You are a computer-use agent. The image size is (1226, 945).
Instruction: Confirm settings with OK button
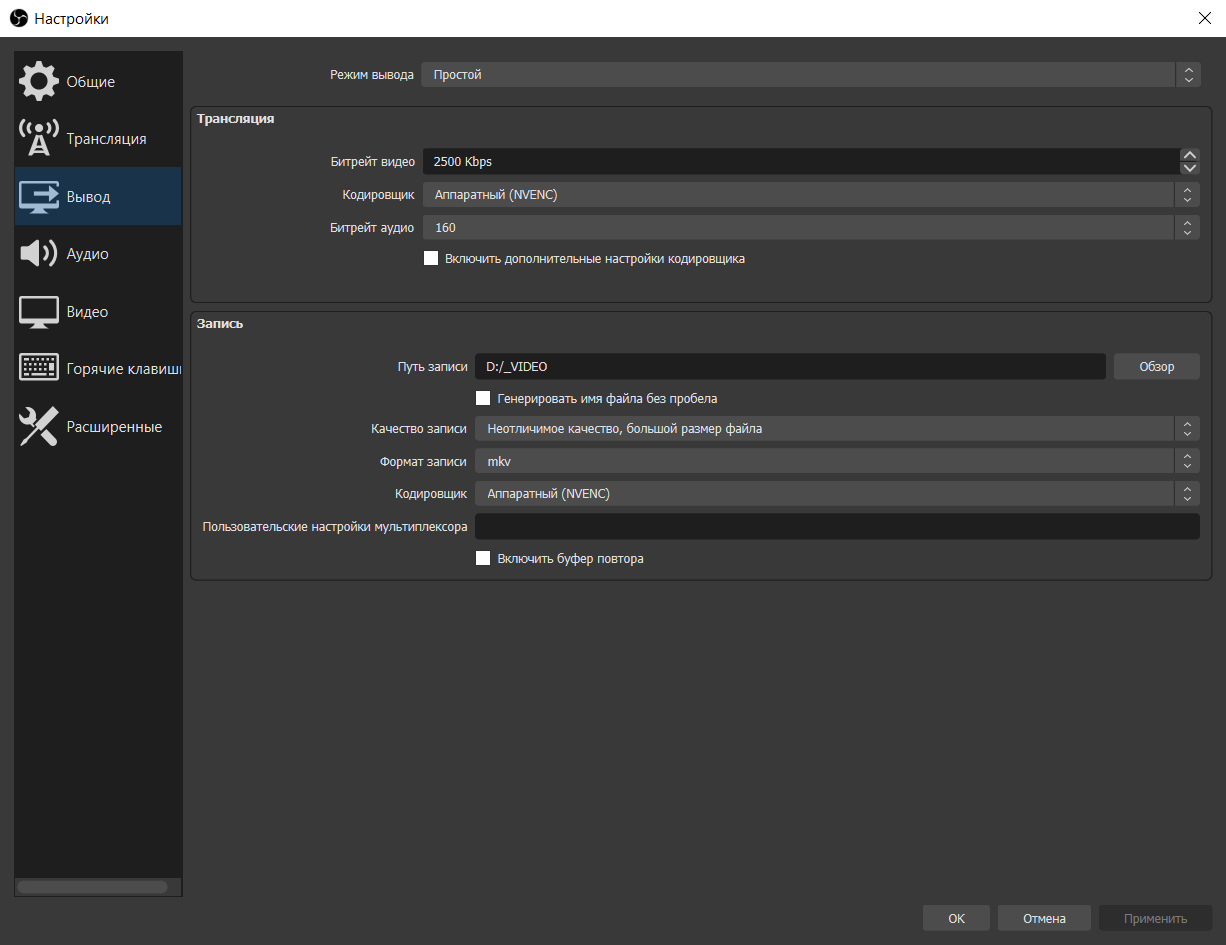point(956,918)
